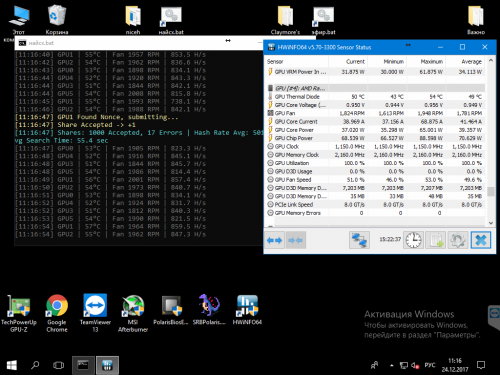Screen dimensions: 500x375
Task: Open the Claymore's folder on desktop
Action: tap(285, 19)
